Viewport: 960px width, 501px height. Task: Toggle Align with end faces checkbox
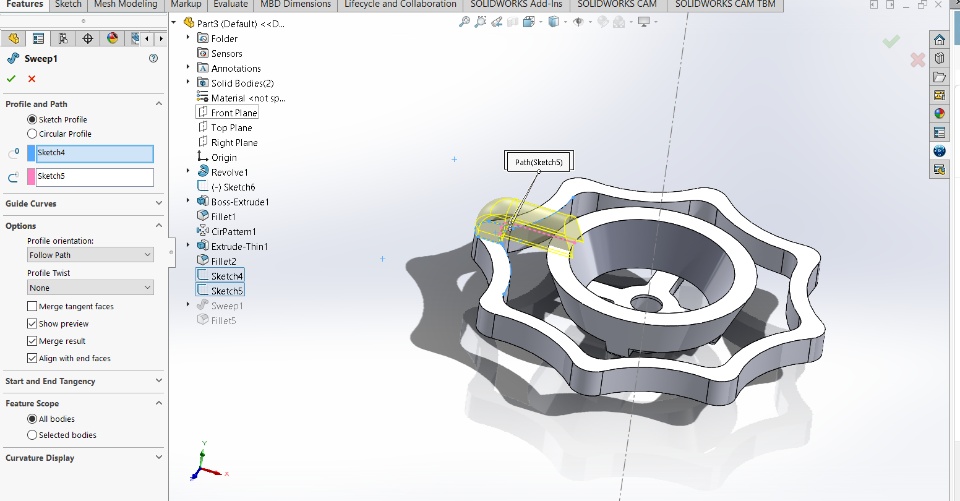[32, 358]
